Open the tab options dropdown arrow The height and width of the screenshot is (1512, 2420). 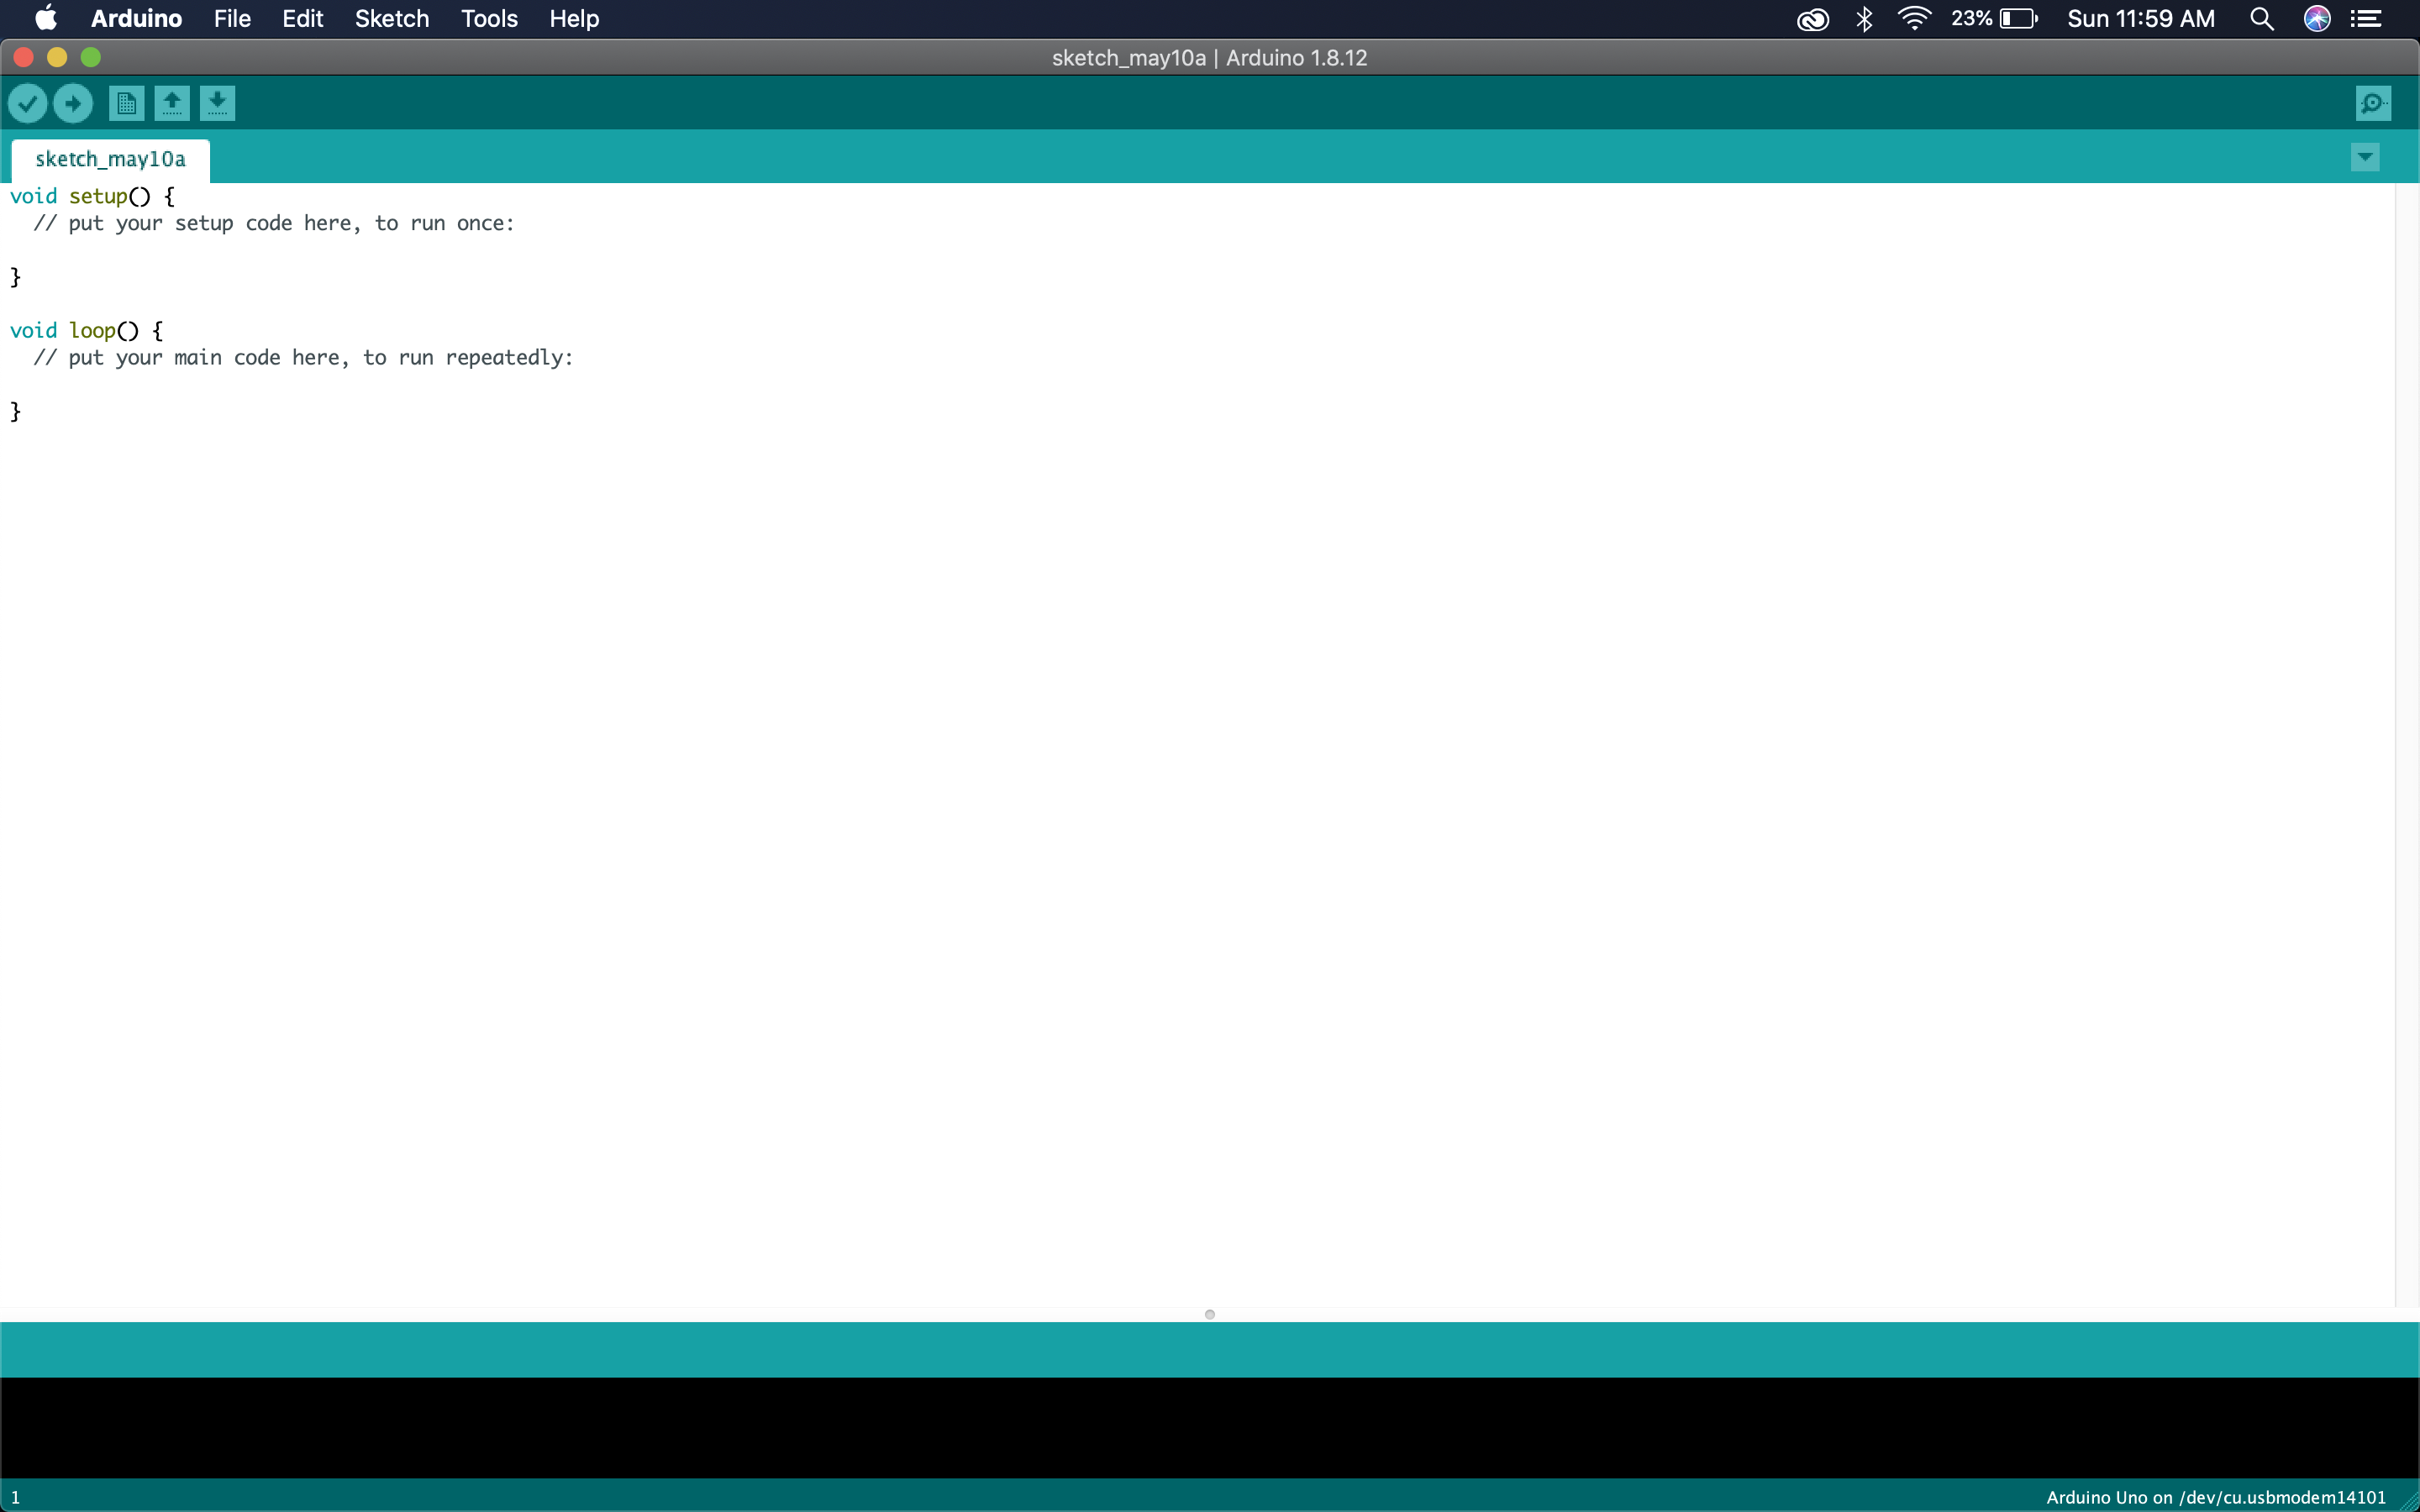click(x=2365, y=157)
